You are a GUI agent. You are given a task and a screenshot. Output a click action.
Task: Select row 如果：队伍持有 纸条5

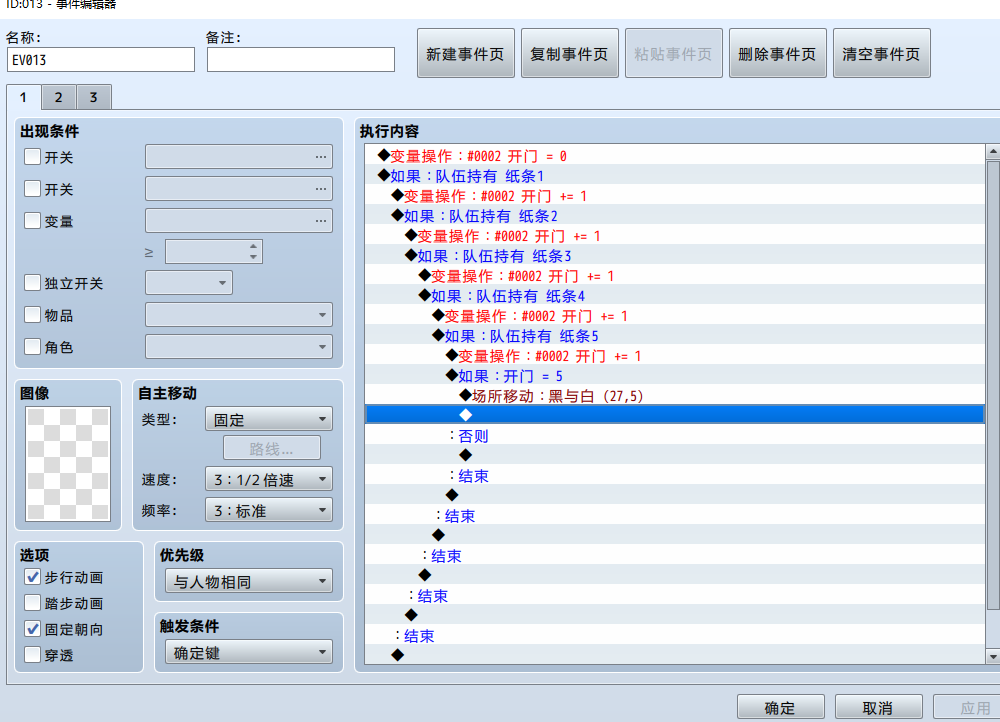pos(675,336)
